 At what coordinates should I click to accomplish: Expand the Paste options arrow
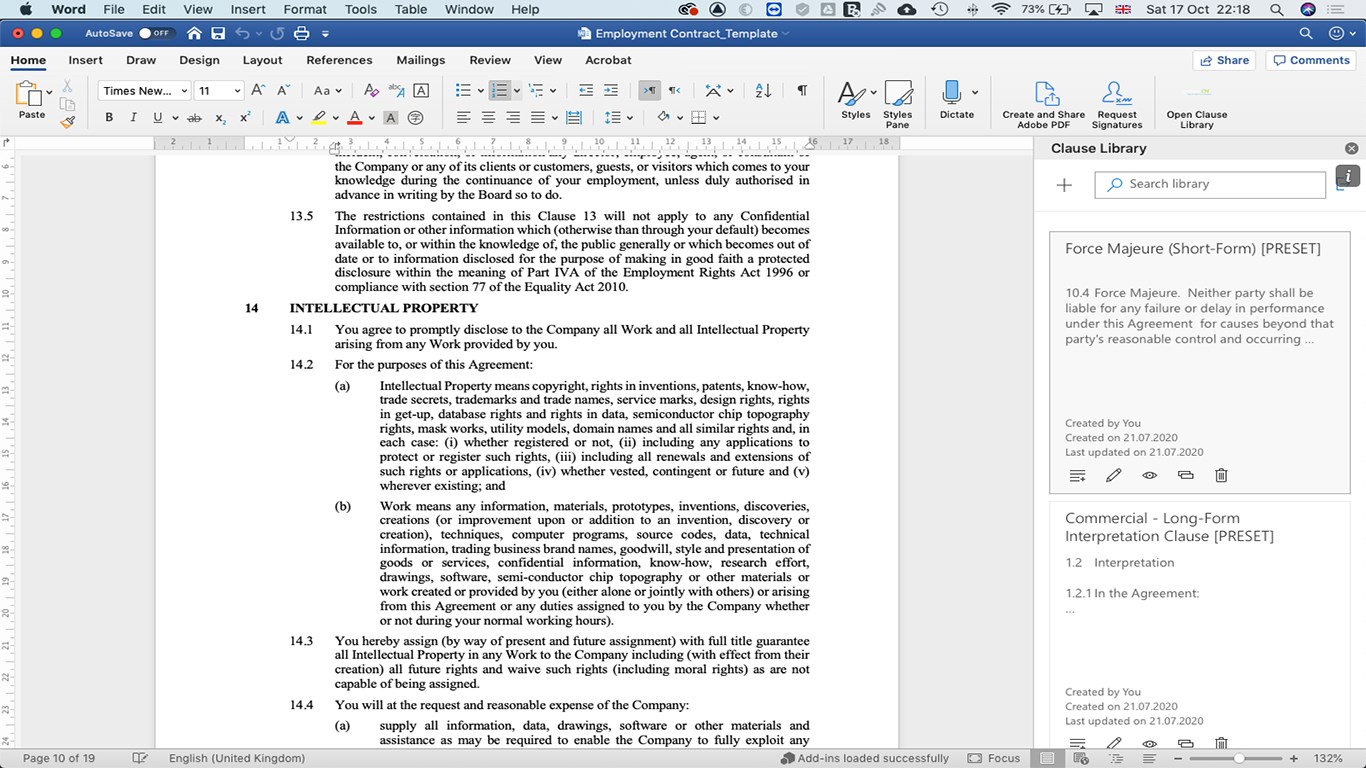[x=49, y=92]
